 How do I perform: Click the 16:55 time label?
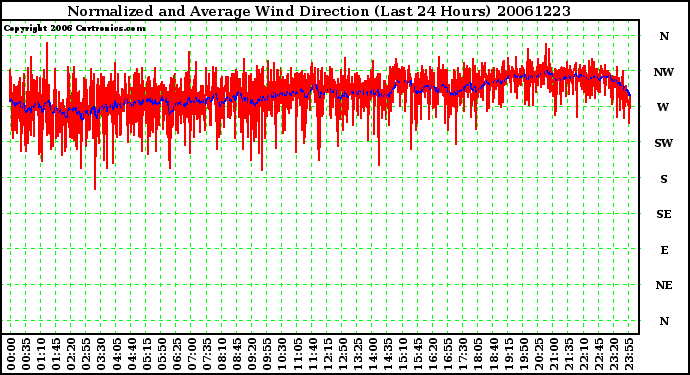tap(448, 354)
